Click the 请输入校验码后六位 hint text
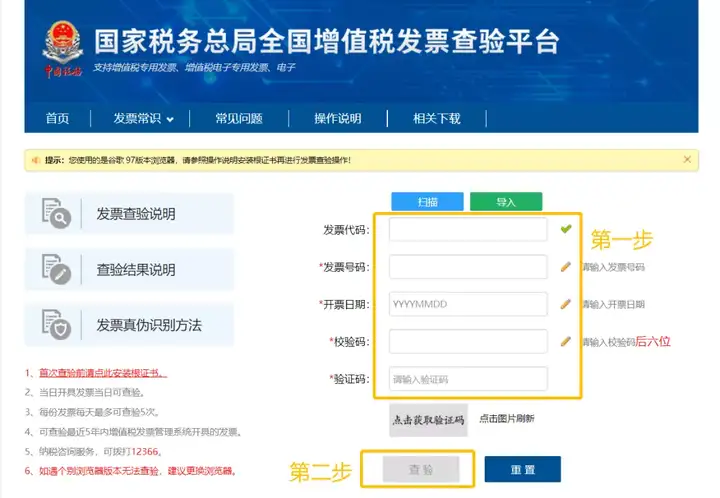720x498 pixels. [x=626, y=341]
